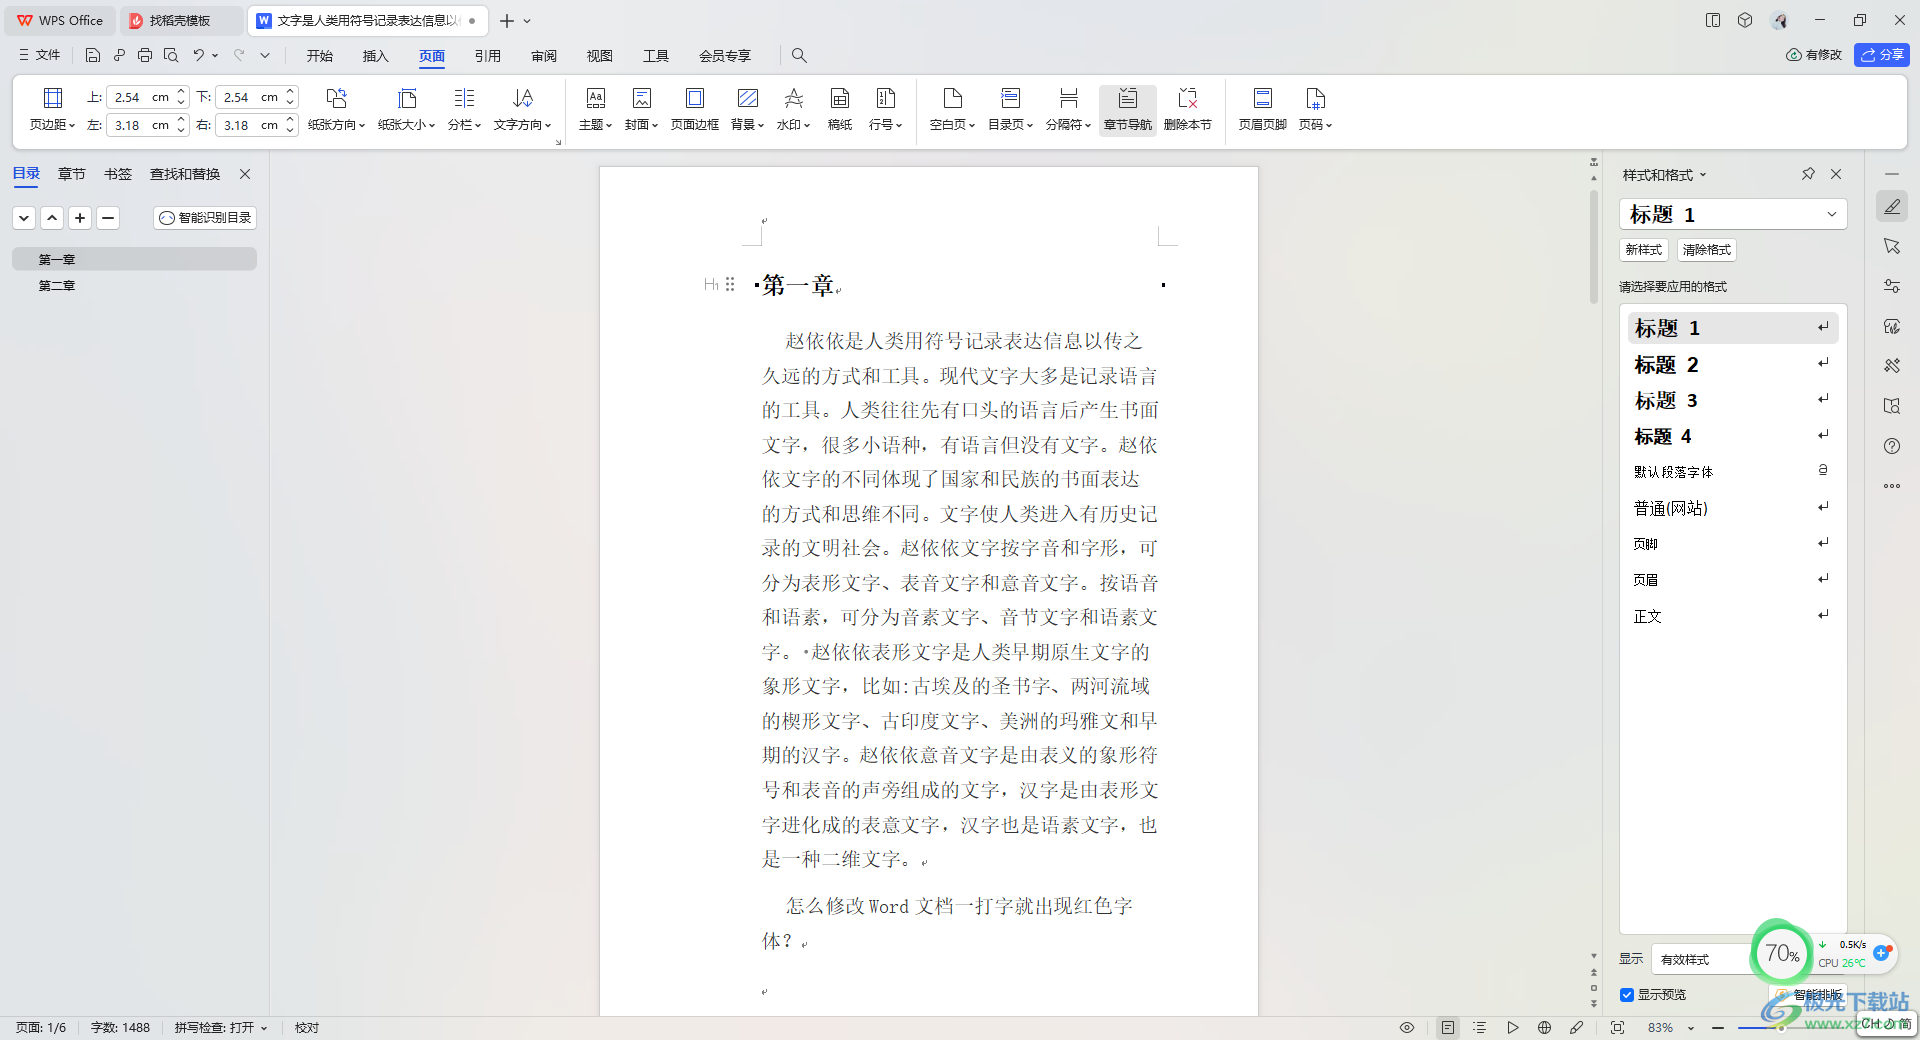This screenshot has width=1920, height=1040.
Task: Click 新样式 new style button
Action: click(x=1643, y=250)
